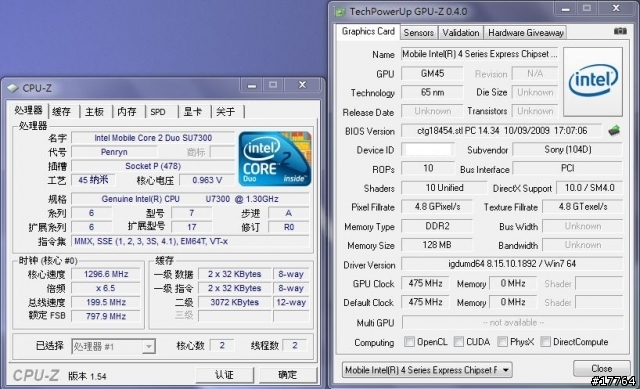Minimize the GPU-Z window
The height and width of the screenshot is (389, 640).
565,9
